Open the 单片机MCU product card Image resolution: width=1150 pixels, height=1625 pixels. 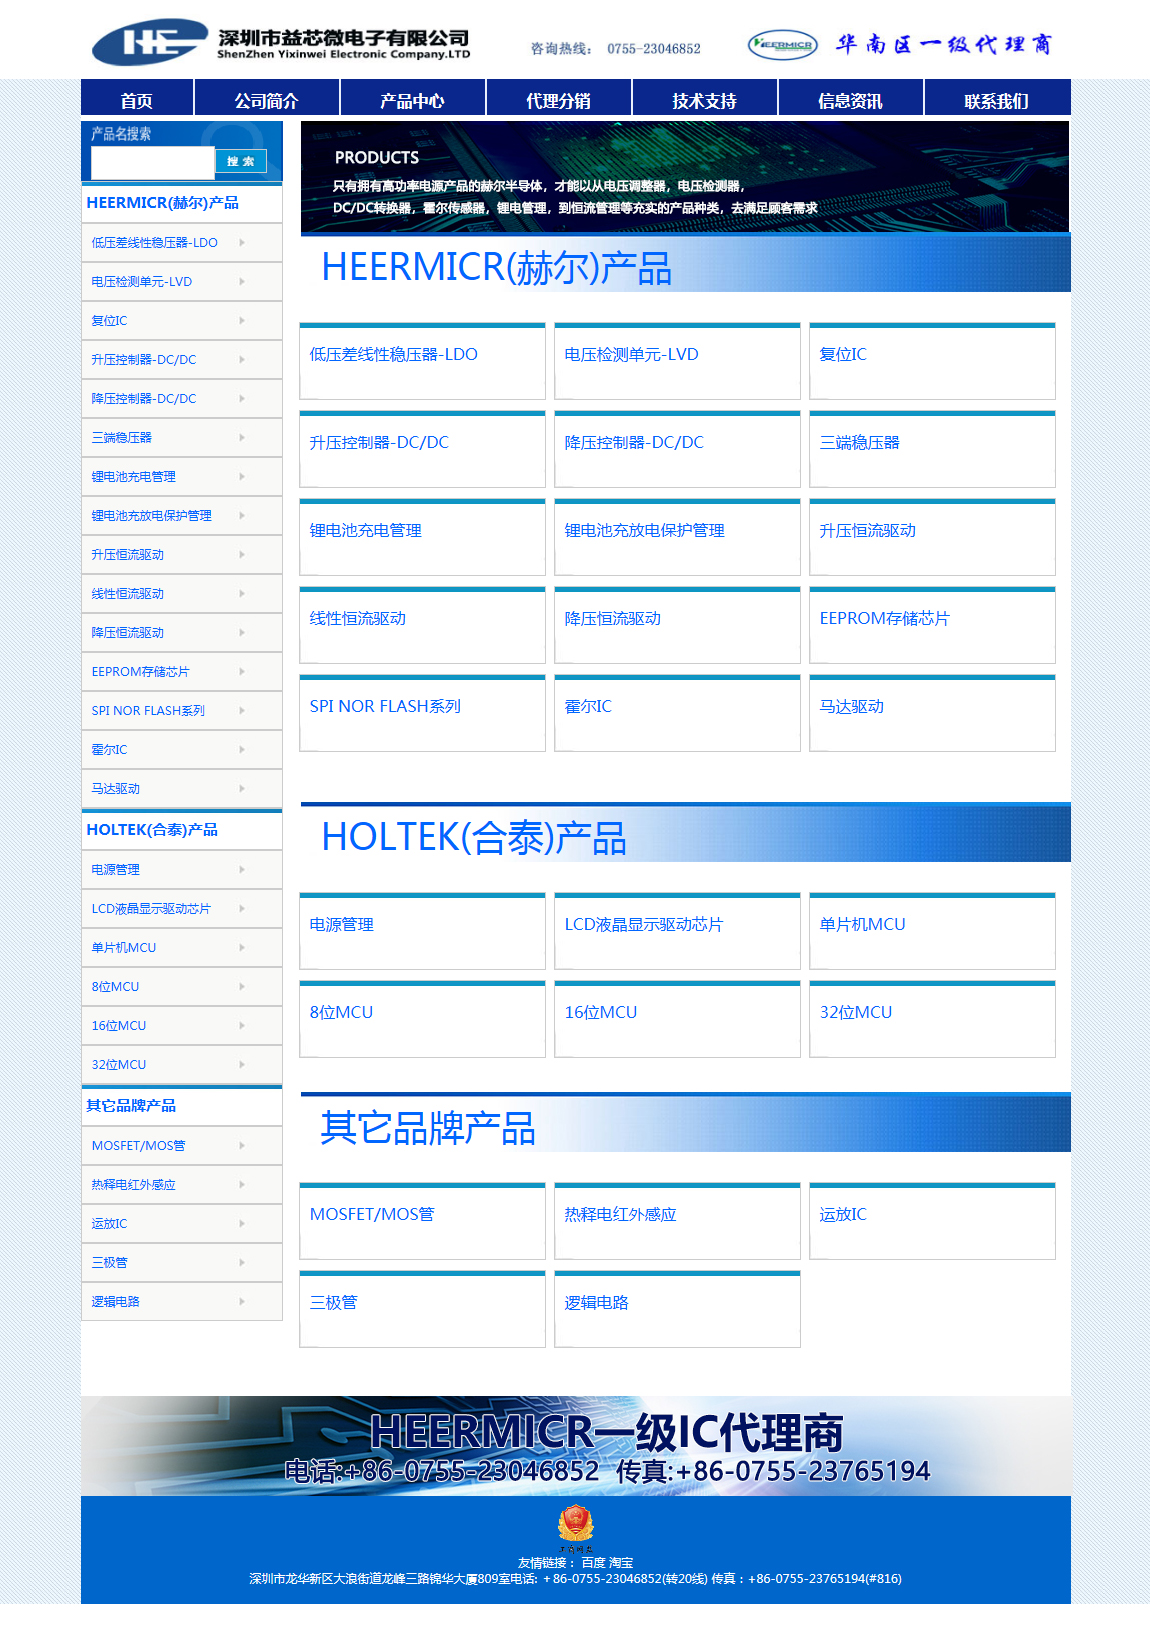coord(932,931)
